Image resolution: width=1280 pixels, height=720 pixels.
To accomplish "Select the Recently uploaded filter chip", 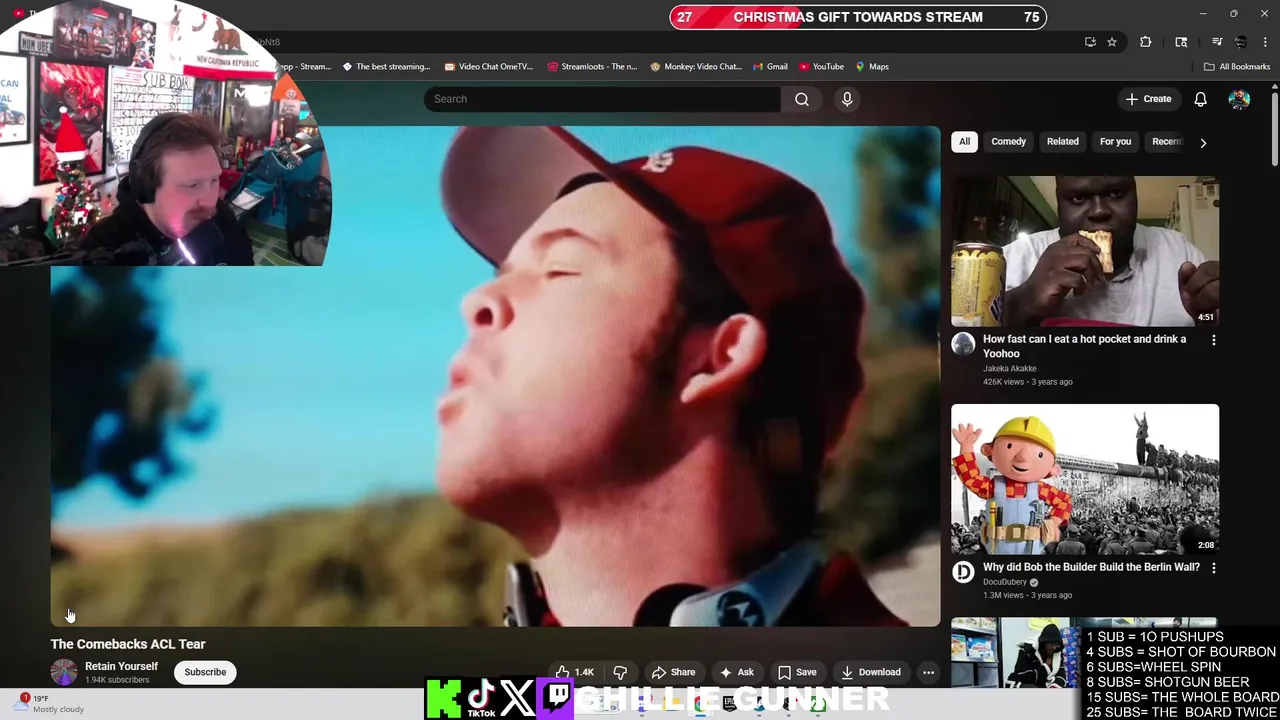I will pyautogui.click(x=1166, y=142).
